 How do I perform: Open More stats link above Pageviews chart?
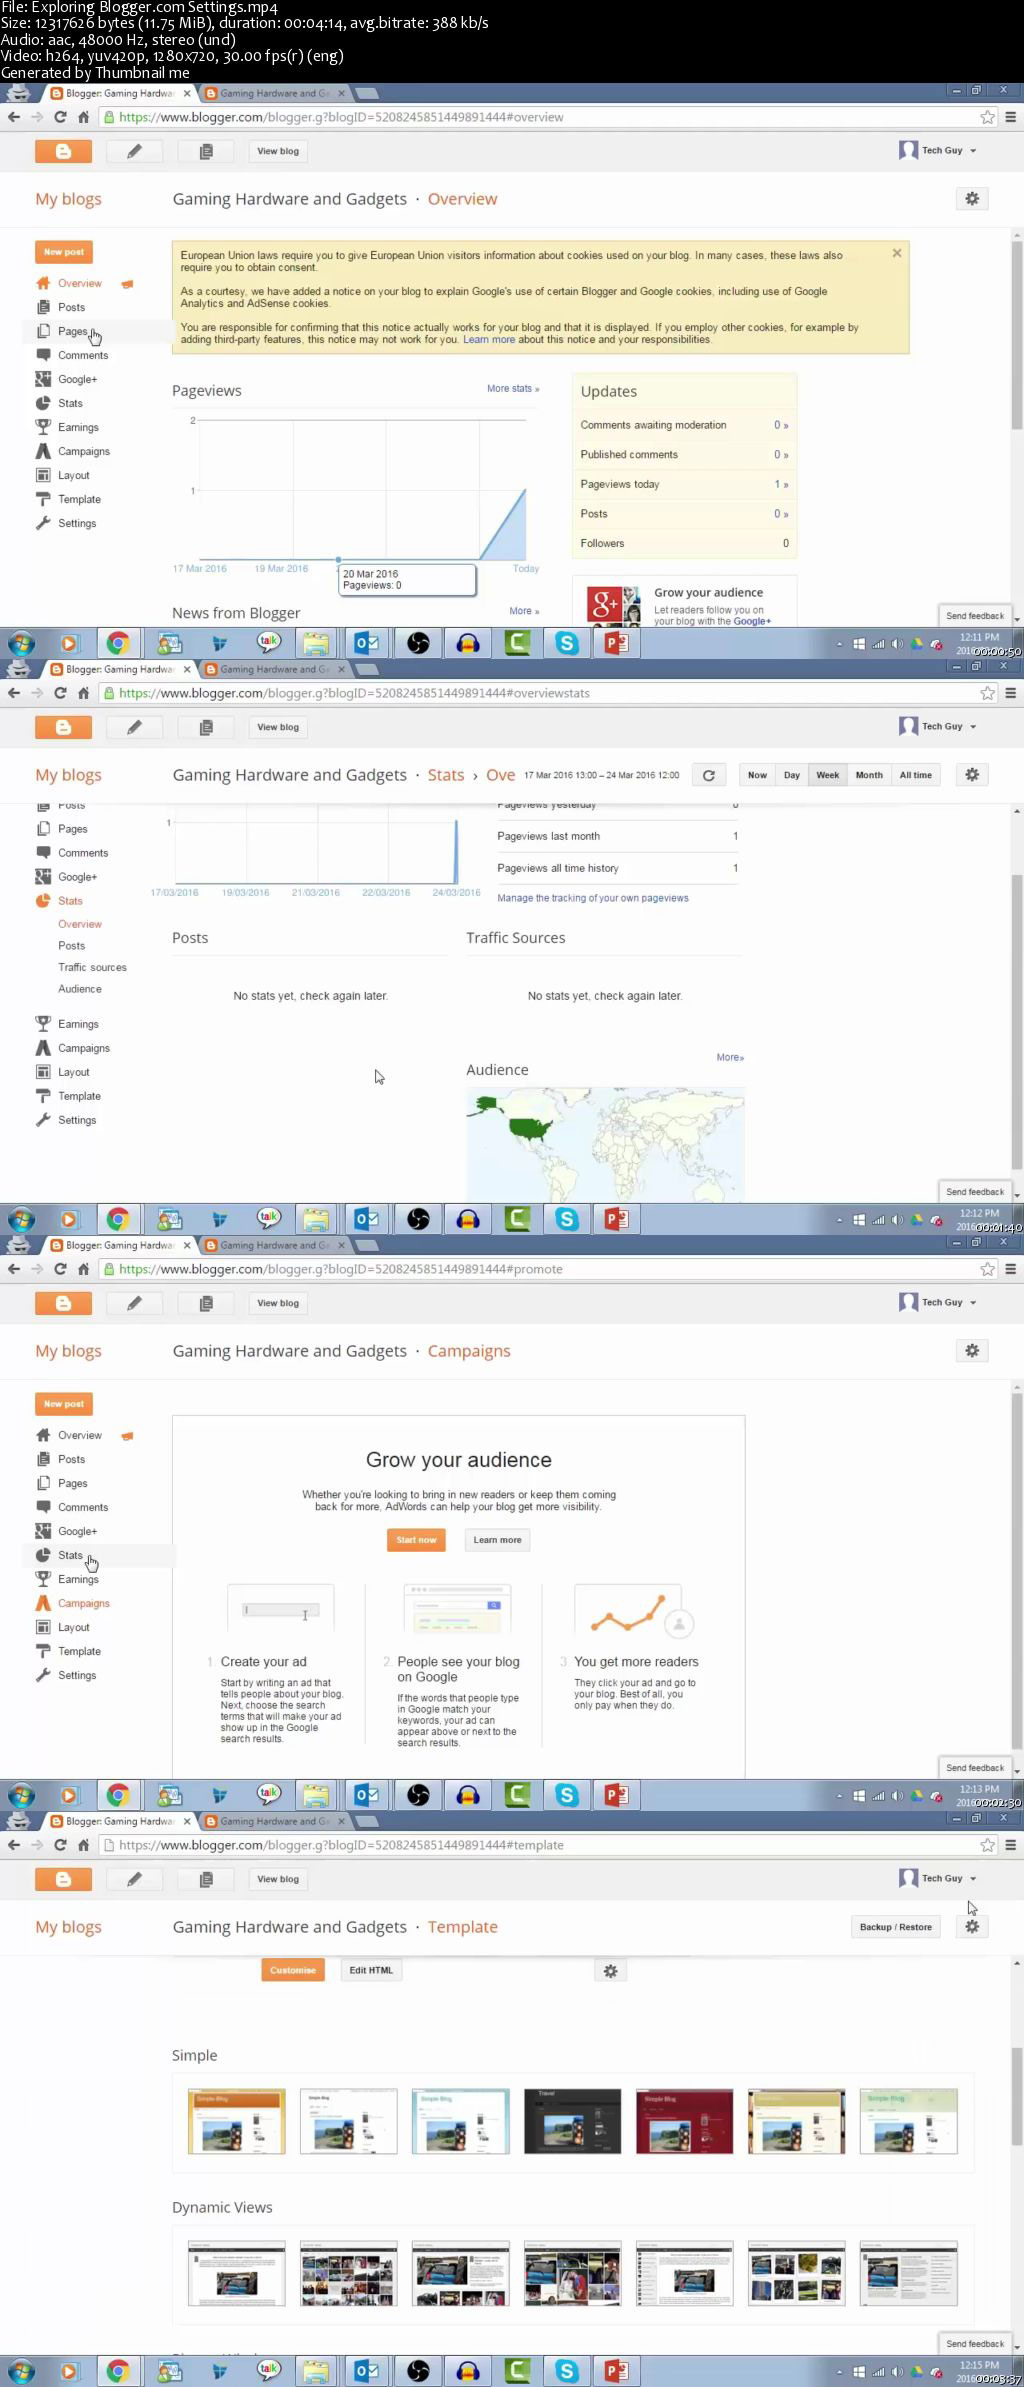pos(513,388)
